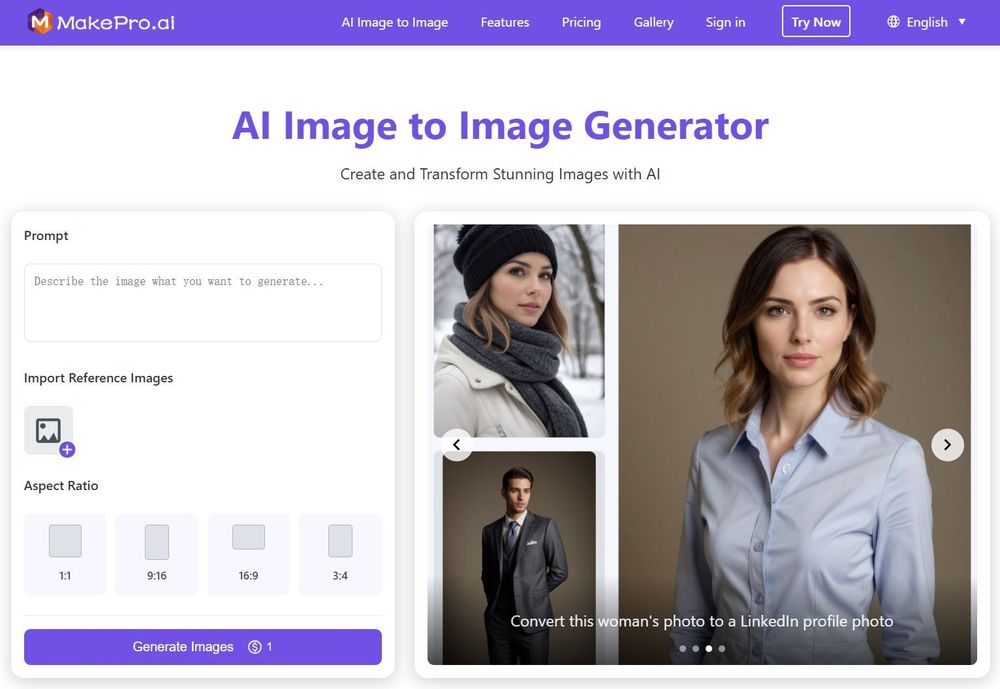
Task: Open the AI Image to Image menu item
Action: coord(395,21)
